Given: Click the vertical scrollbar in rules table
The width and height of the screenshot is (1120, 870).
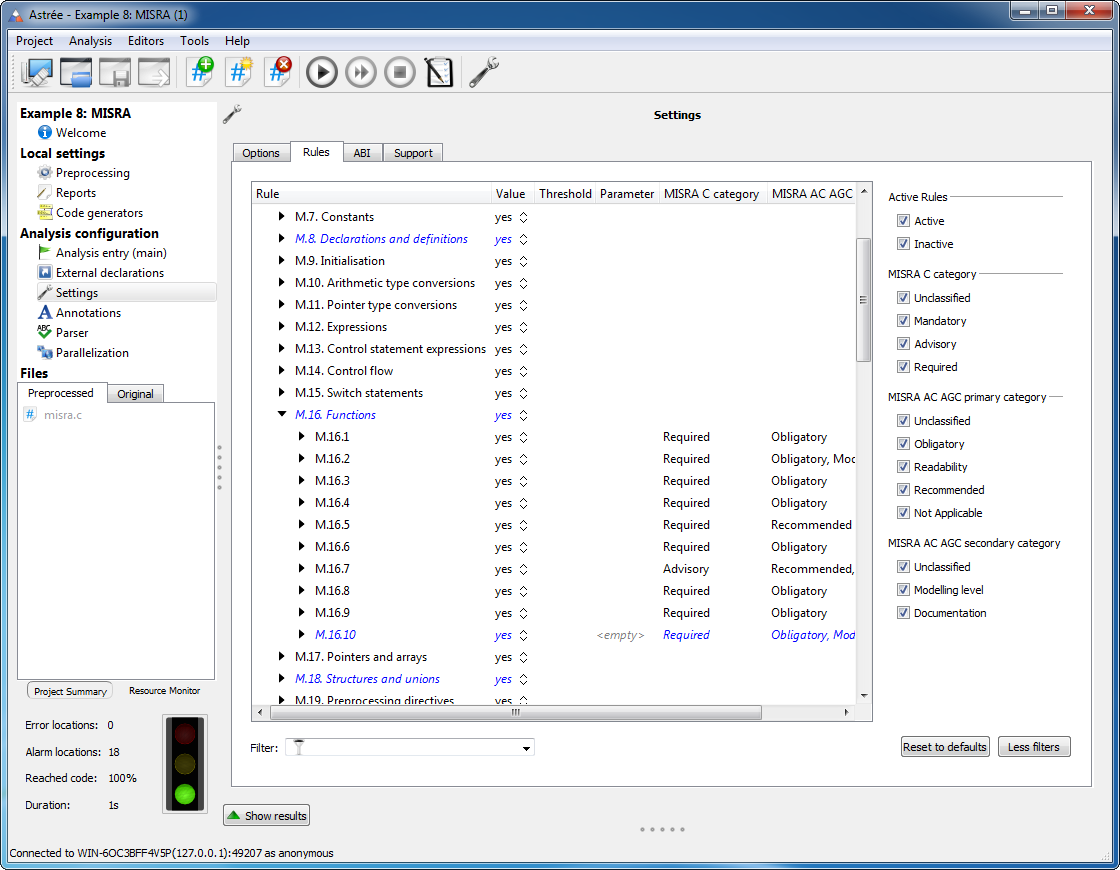Looking at the screenshot, I should [864, 300].
